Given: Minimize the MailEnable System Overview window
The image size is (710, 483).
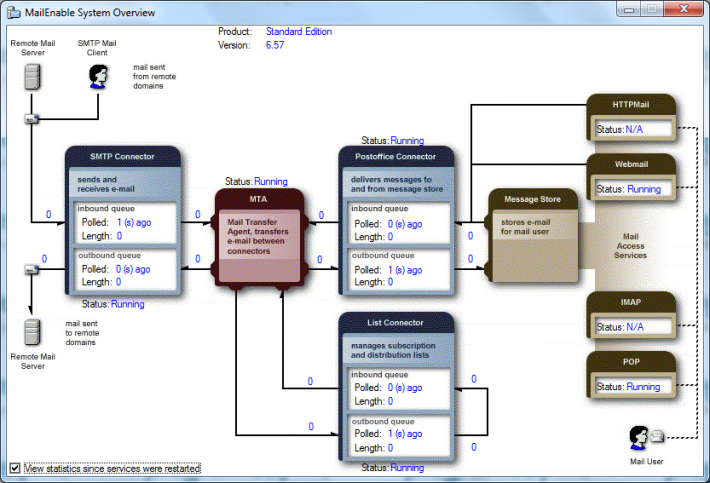Looking at the screenshot, I should click(x=628, y=9).
